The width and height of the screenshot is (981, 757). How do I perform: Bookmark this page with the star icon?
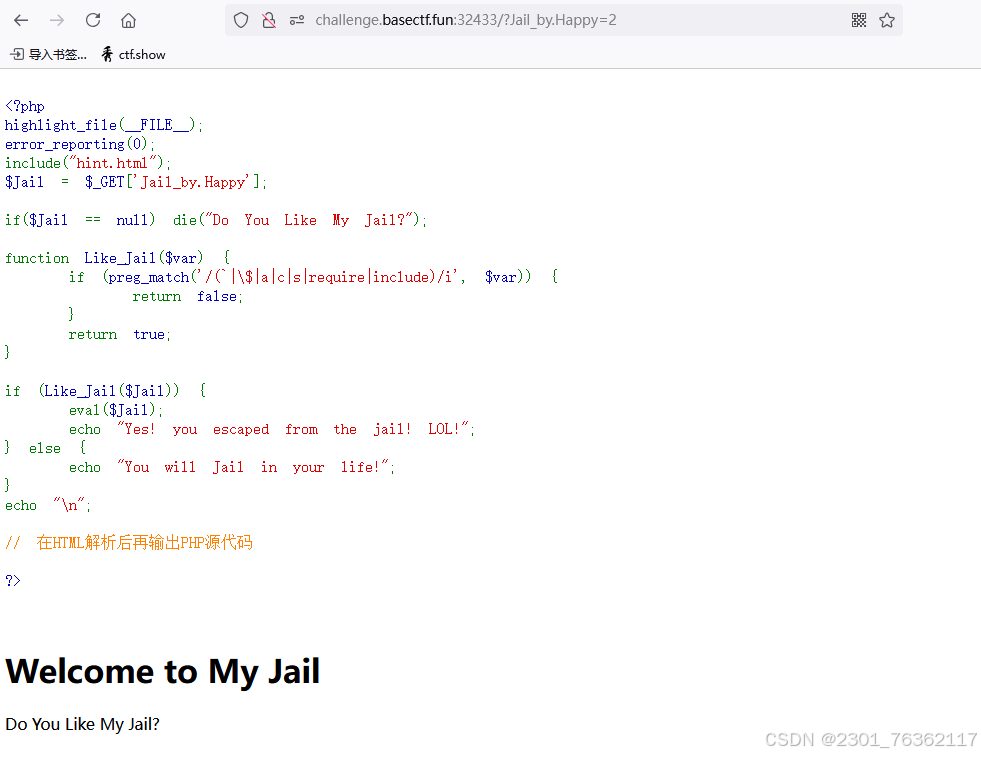[x=886, y=19]
